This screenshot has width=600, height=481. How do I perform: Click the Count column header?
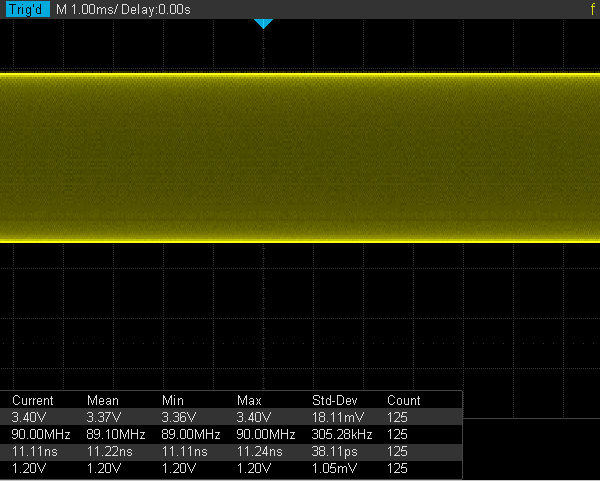(404, 400)
